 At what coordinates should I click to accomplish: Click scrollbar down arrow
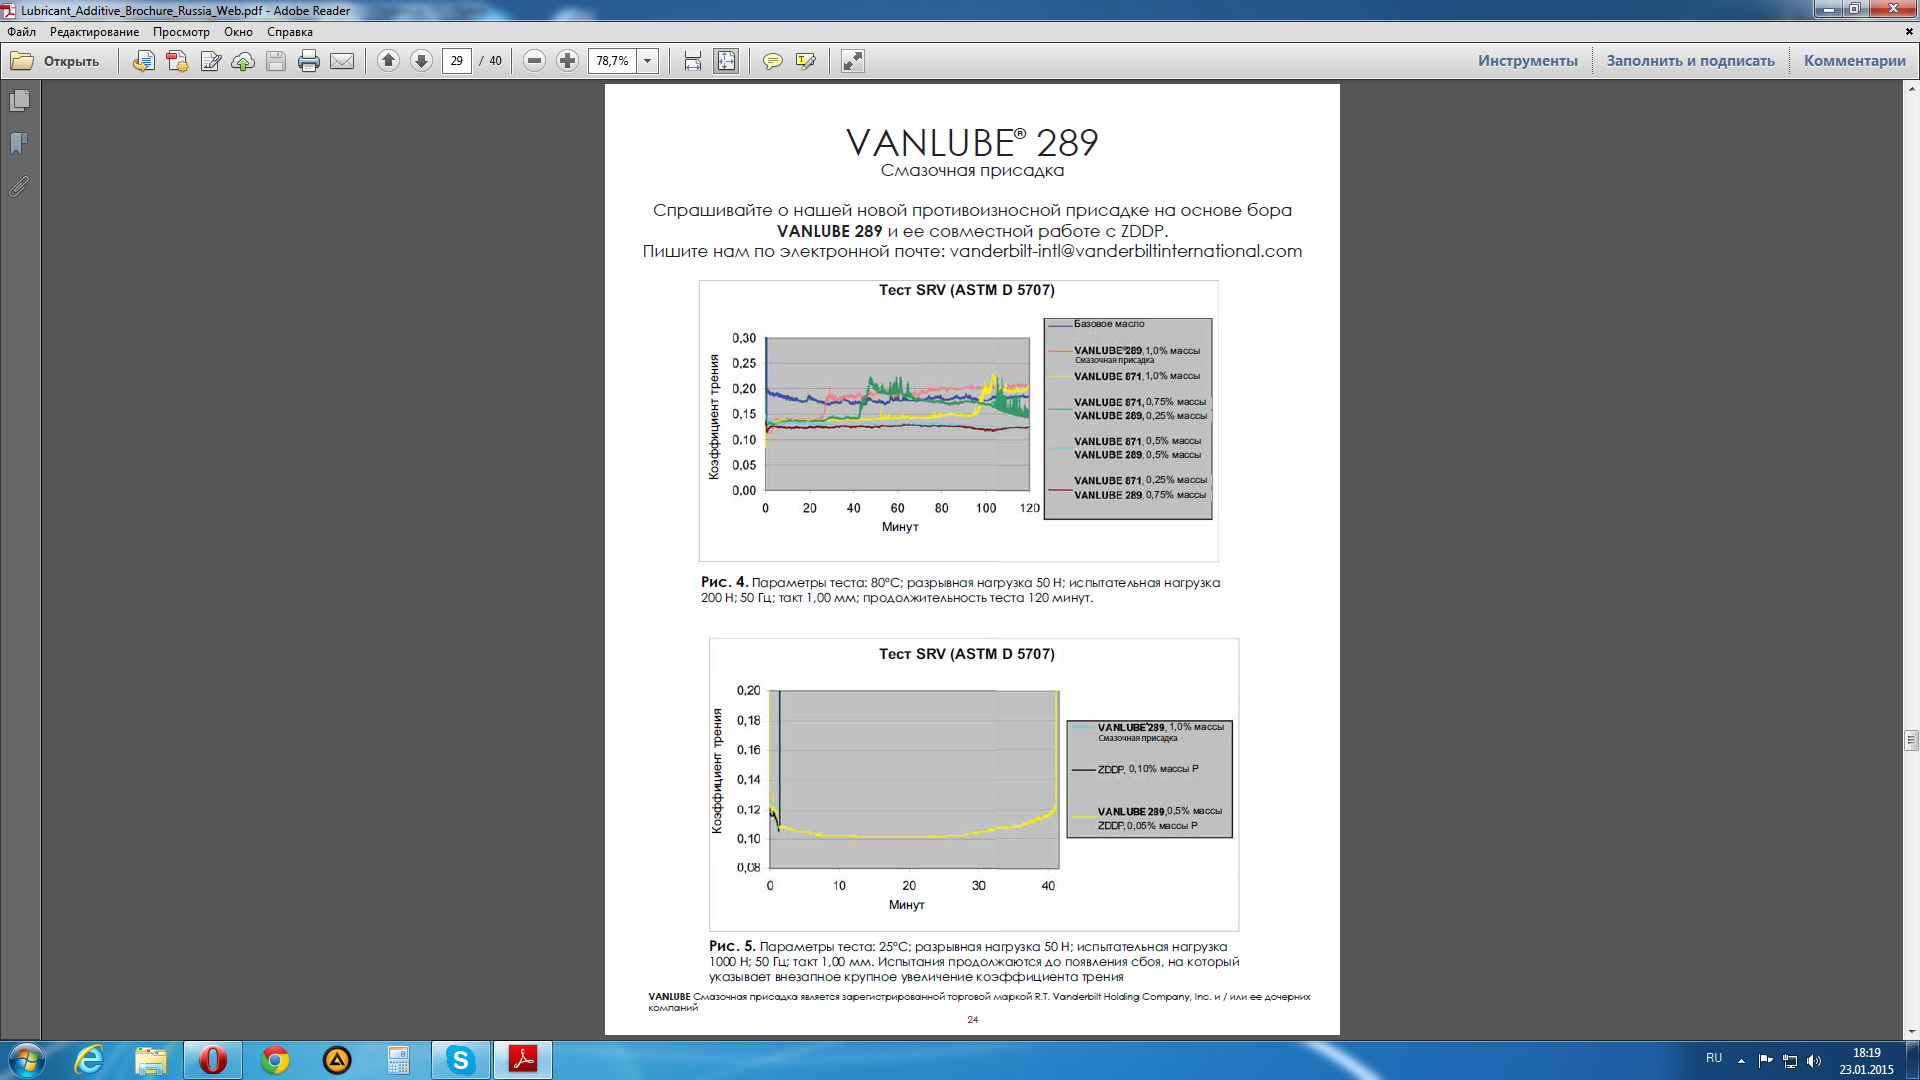click(1911, 1032)
